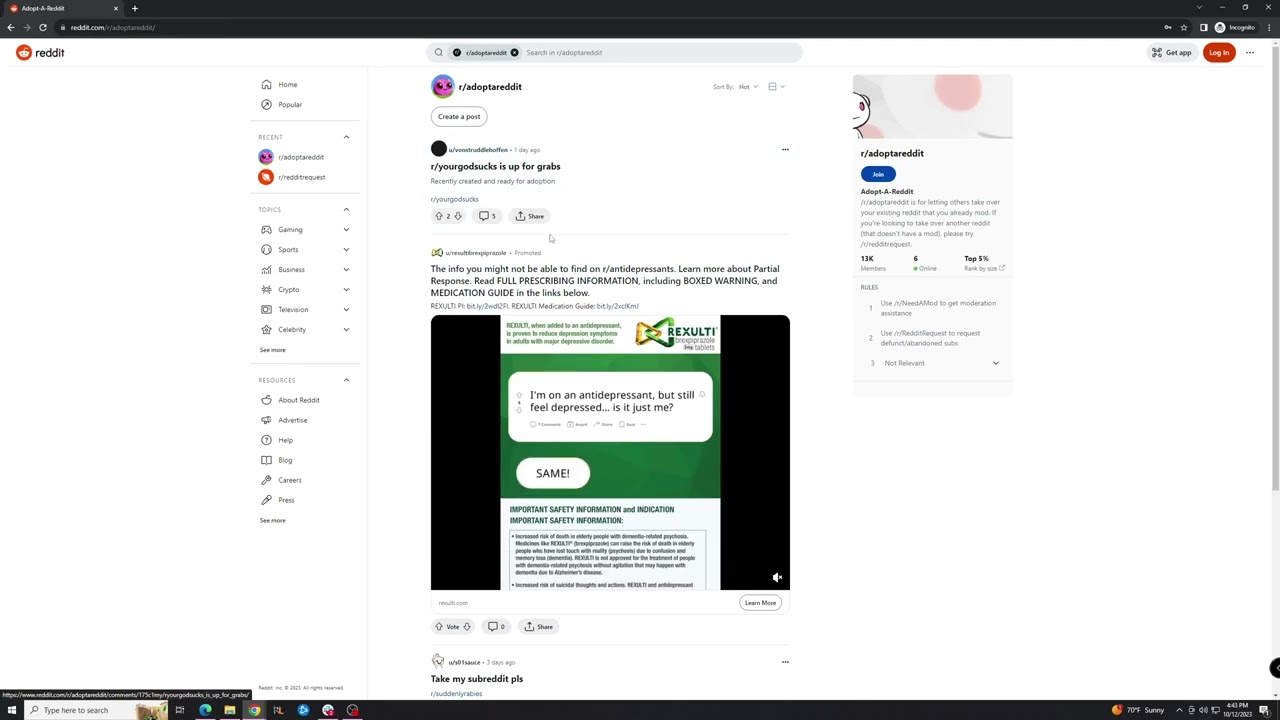
Task: Click See more under Topics
Action: (x=272, y=350)
